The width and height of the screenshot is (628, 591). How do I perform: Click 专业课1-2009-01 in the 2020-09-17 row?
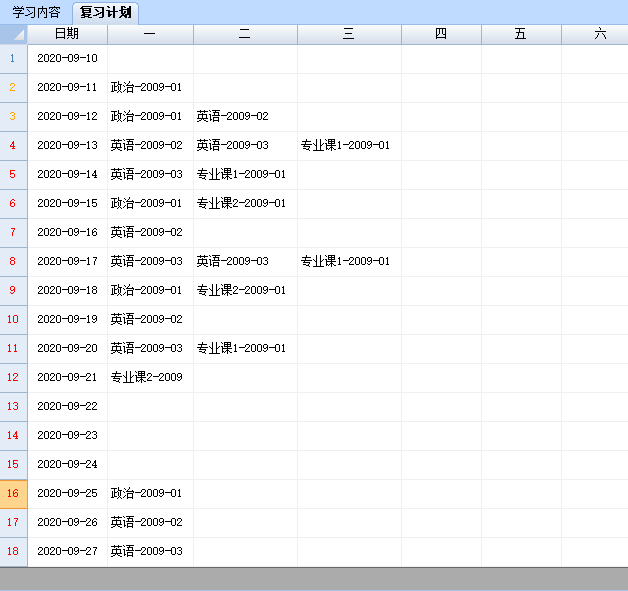(349, 261)
